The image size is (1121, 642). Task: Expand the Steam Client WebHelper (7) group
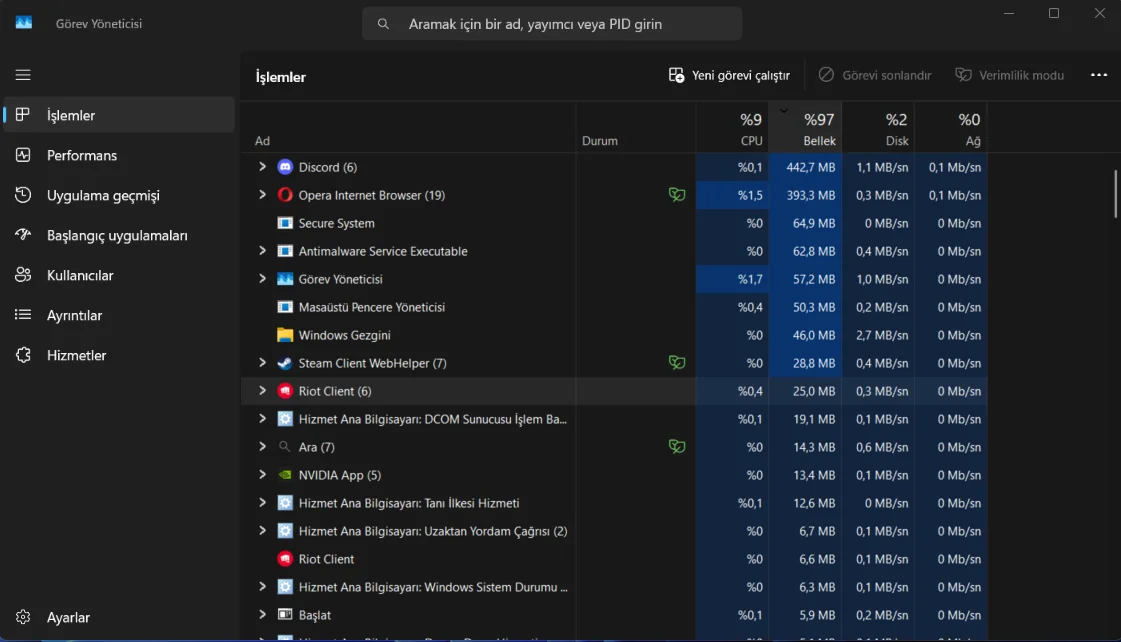point(262,362)
